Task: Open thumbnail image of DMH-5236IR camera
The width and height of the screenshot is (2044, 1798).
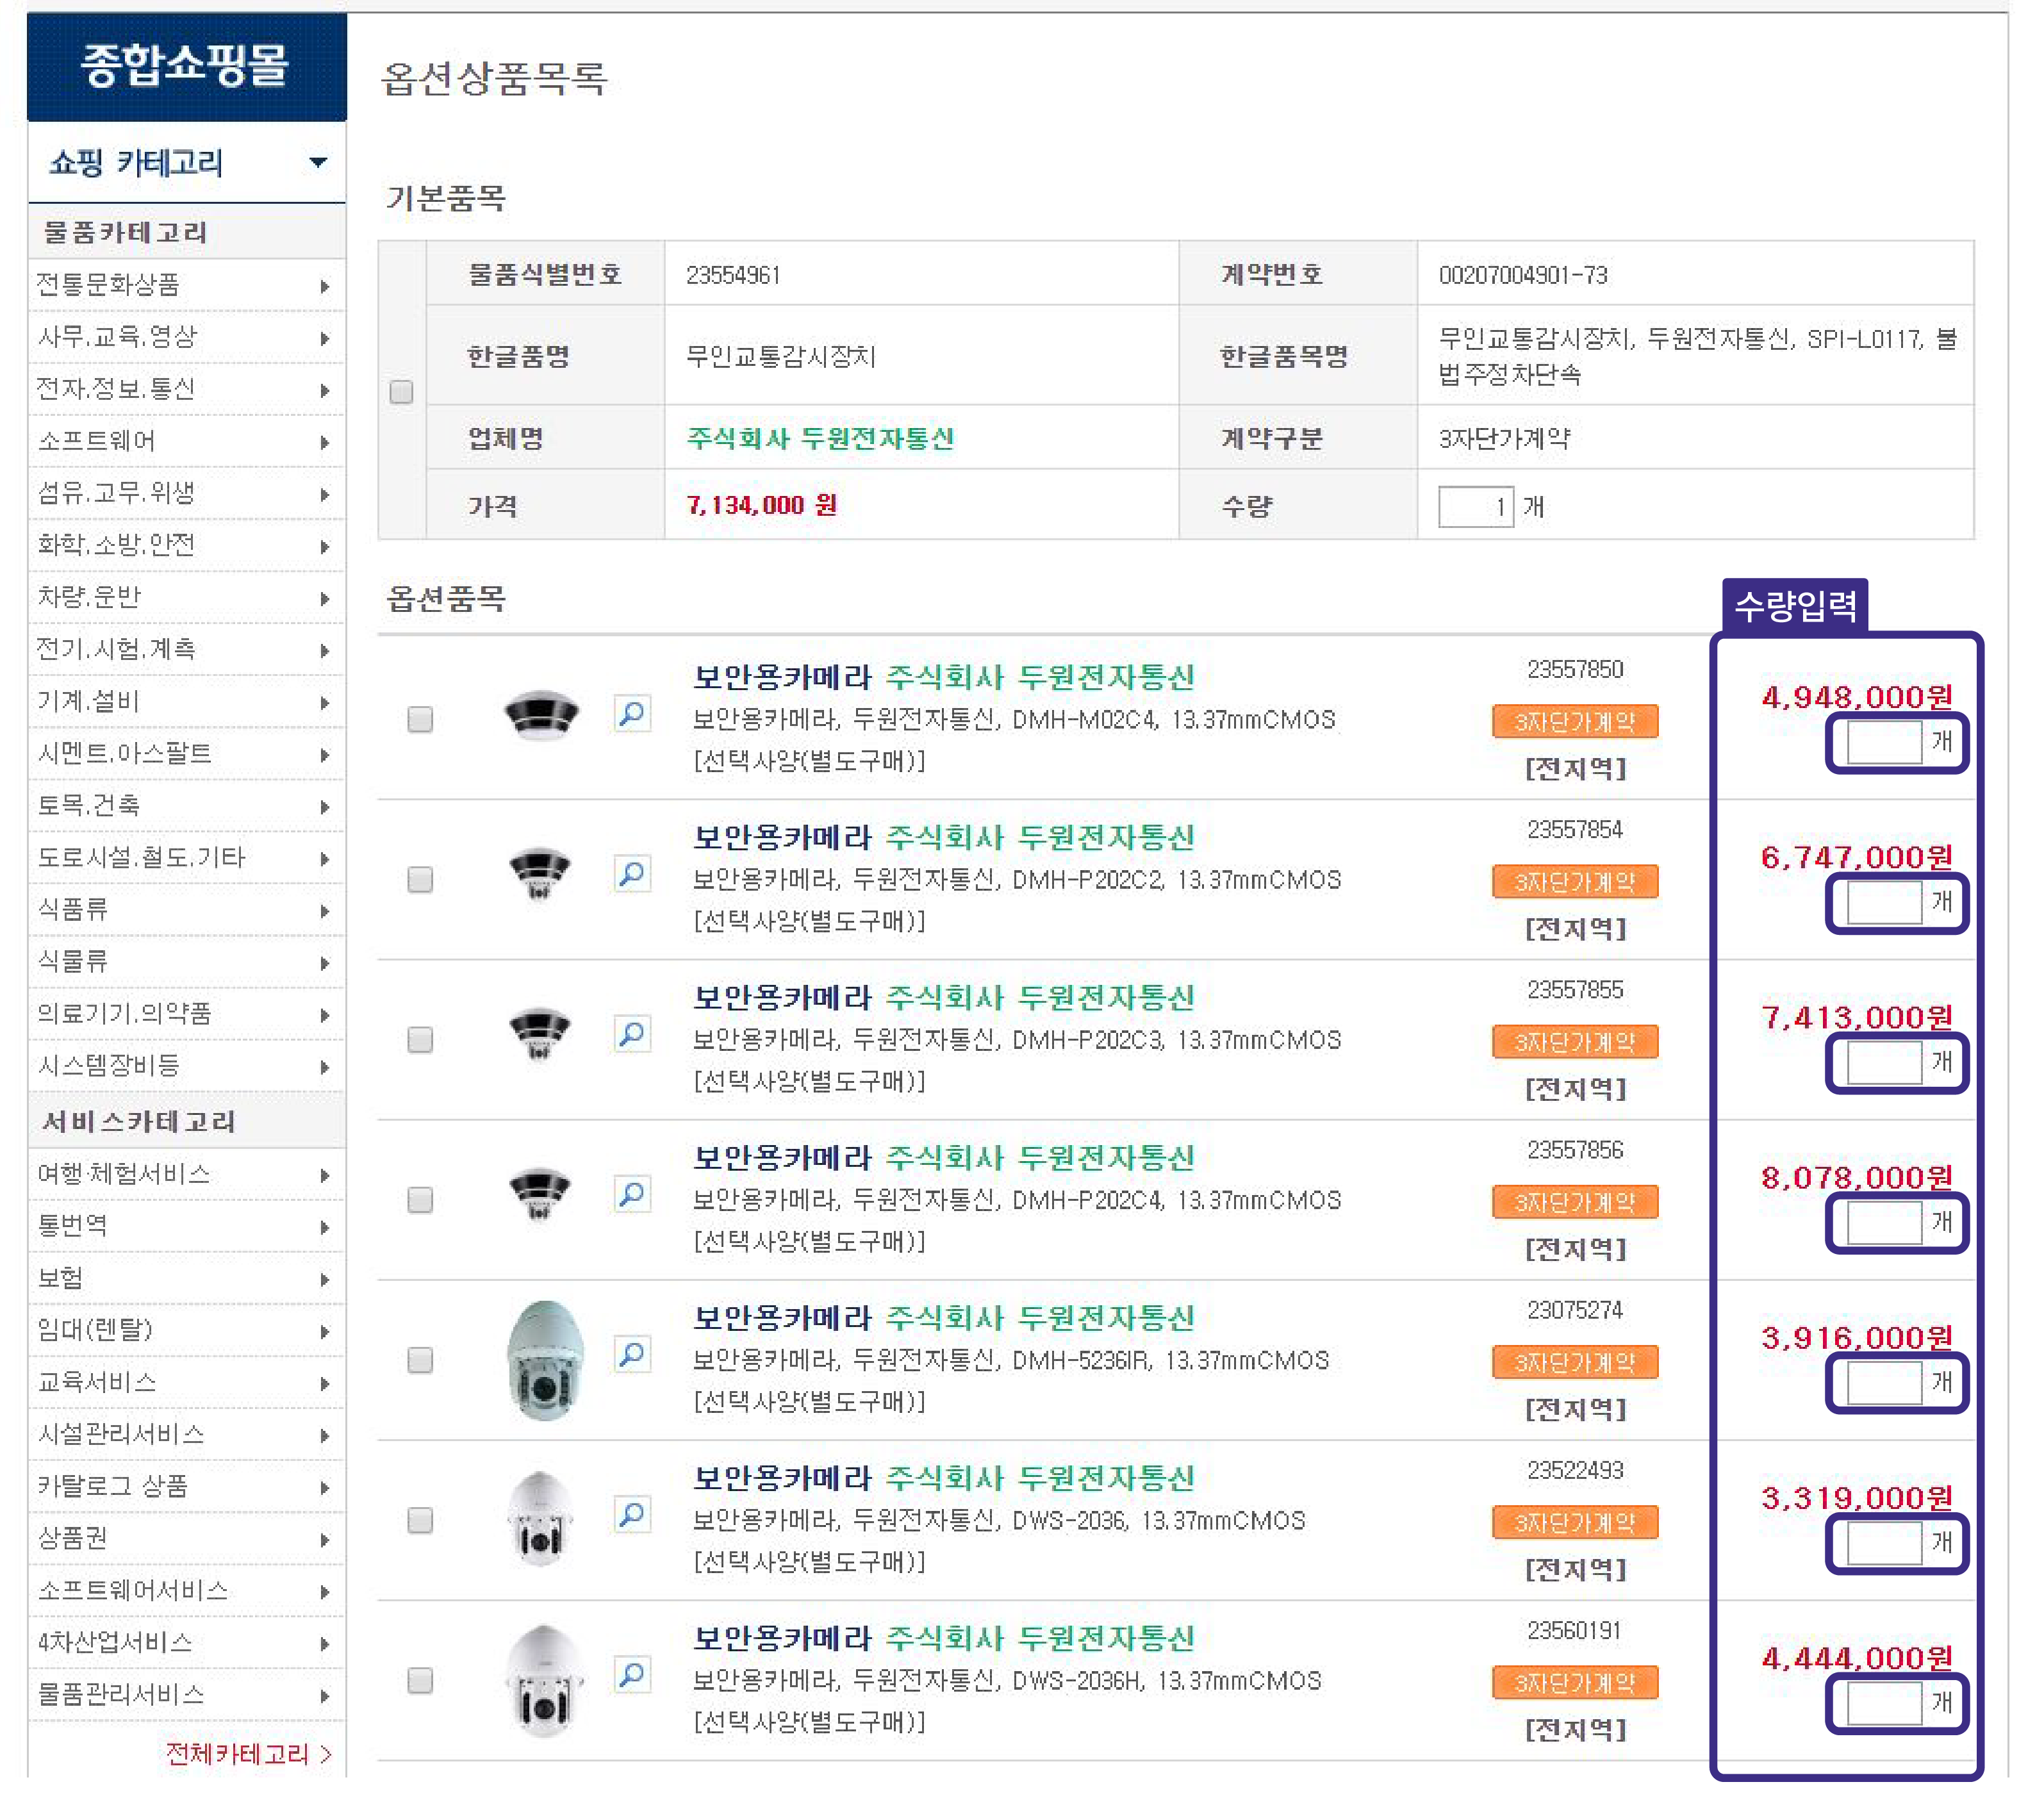Action: coord(544,1360)
